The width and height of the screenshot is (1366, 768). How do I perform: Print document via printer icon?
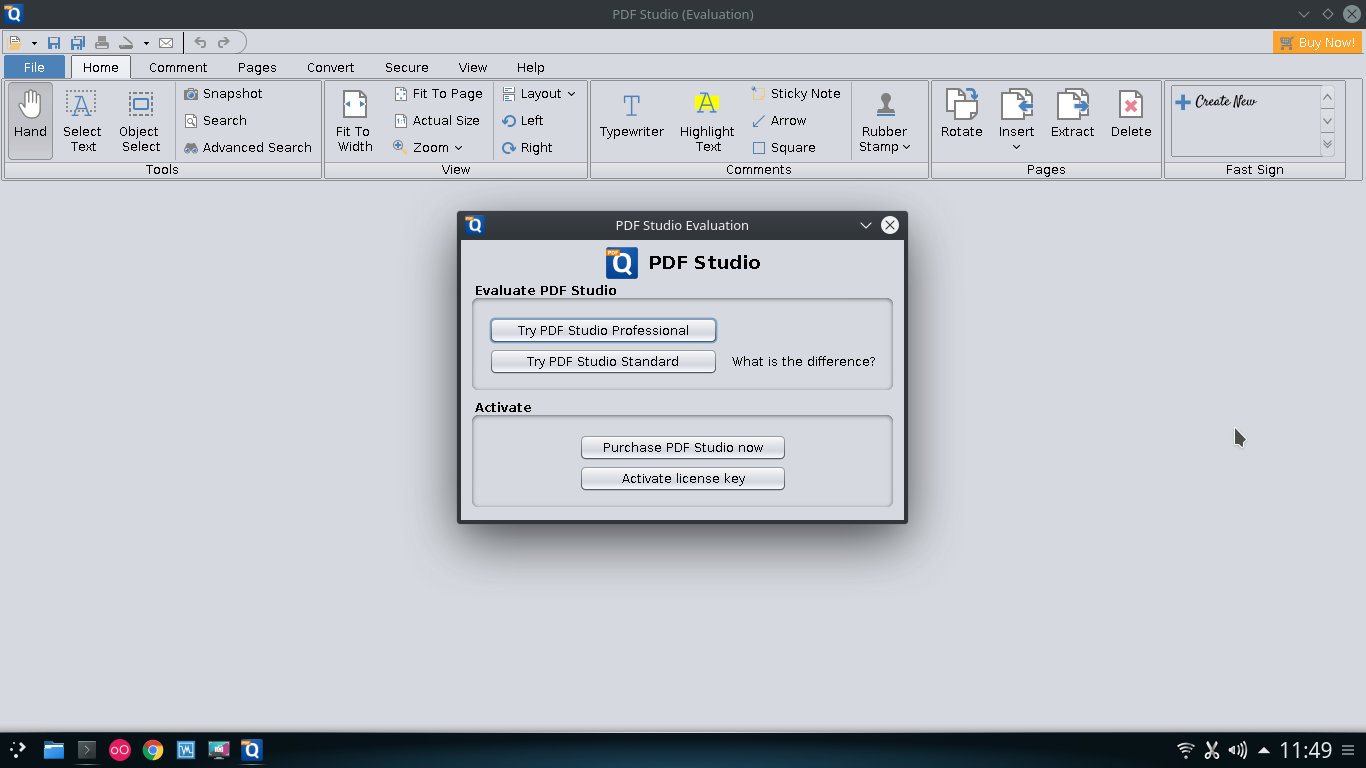102,43
